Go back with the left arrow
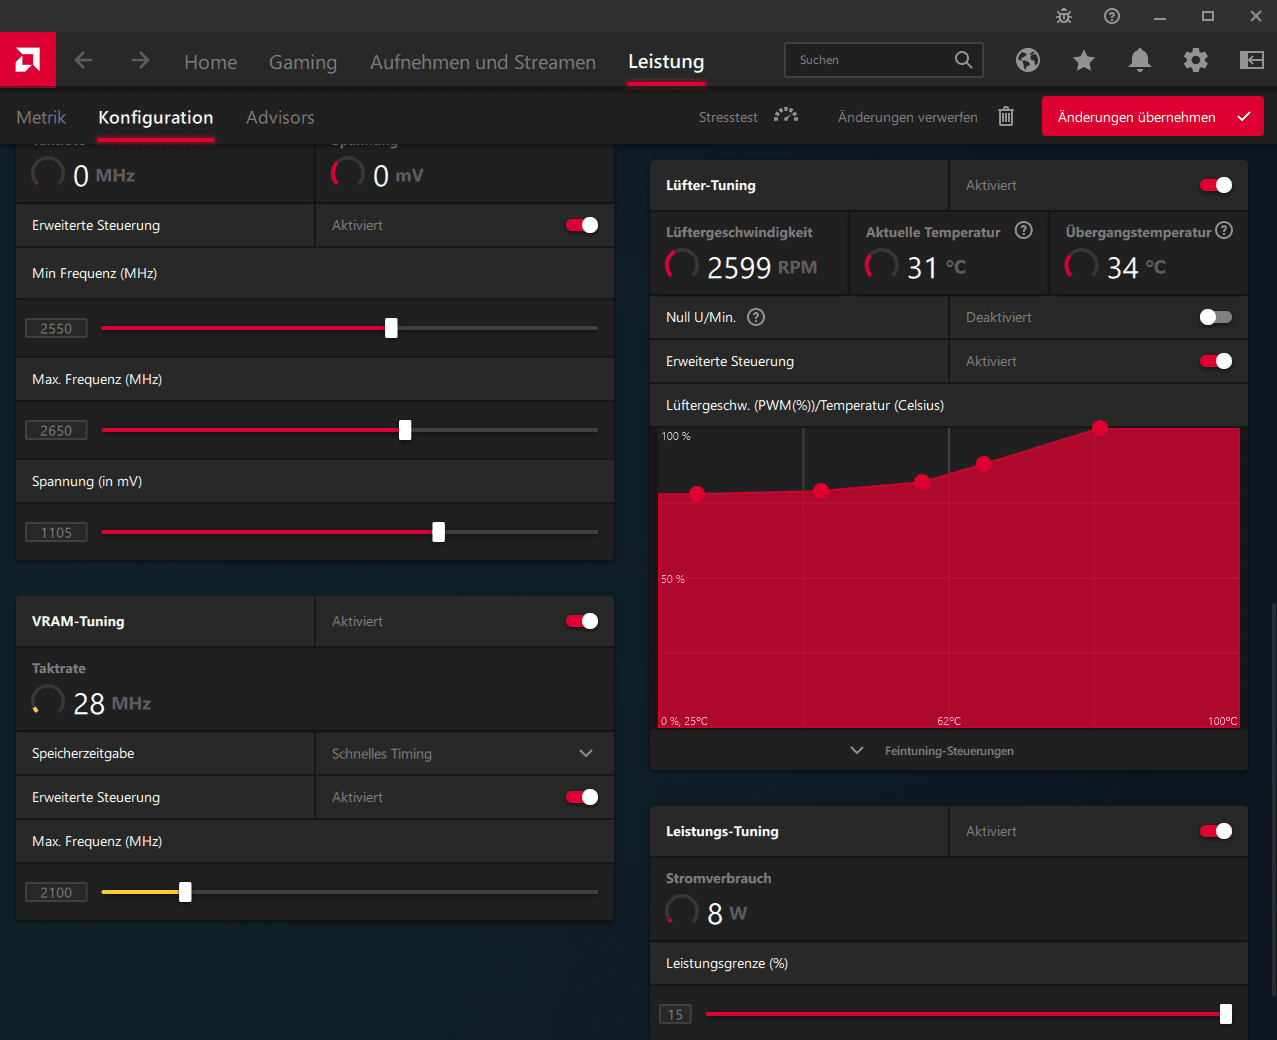This screenshot has height=1040, width=1277. coord(83,61)
